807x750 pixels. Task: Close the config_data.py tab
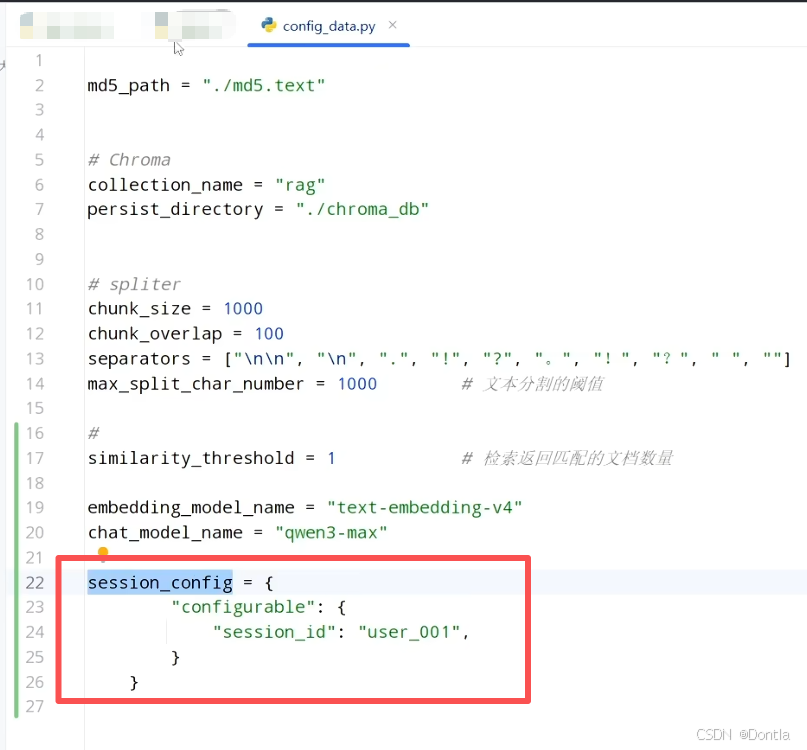click(x=393, y=25)
